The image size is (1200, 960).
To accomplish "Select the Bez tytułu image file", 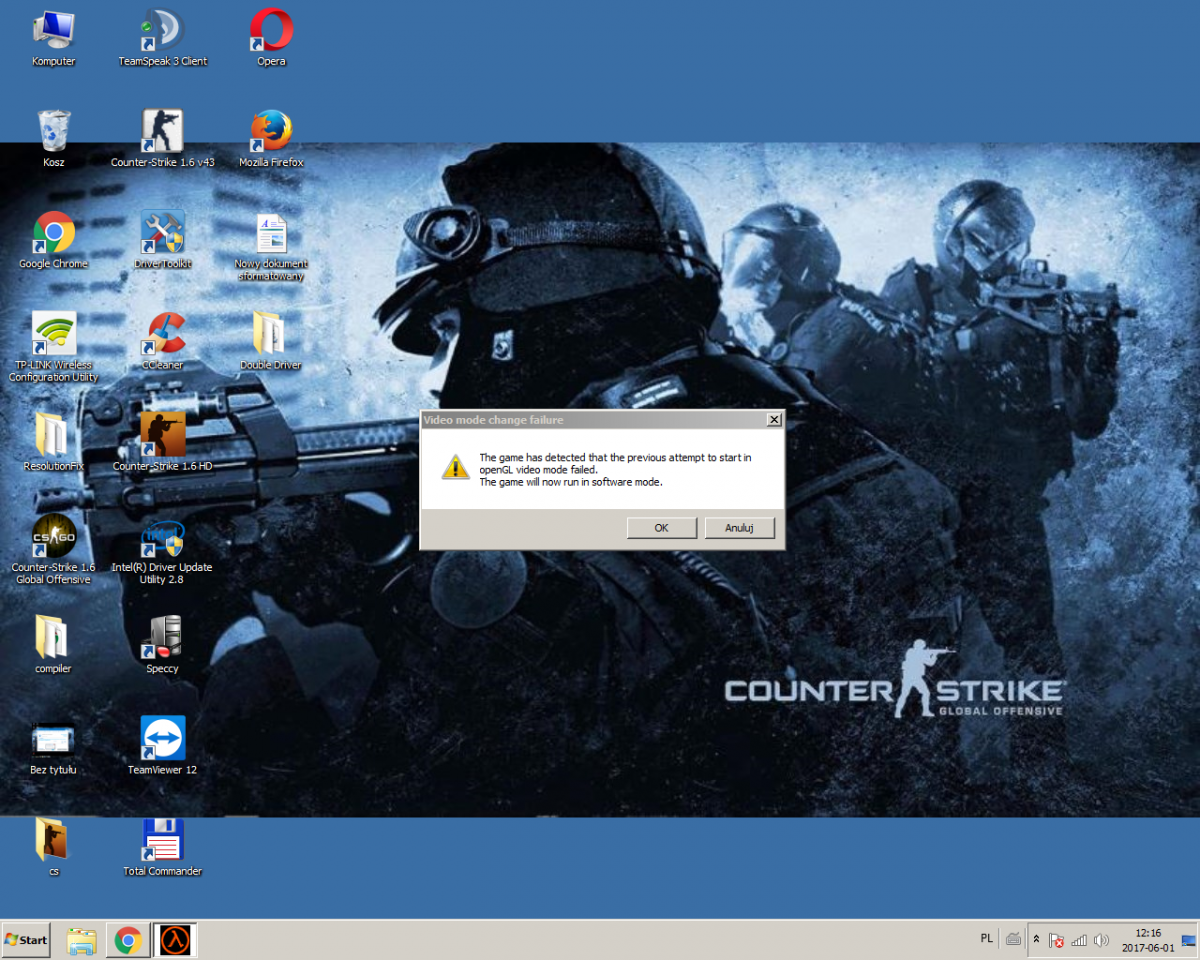I will (x=54, y=748).
